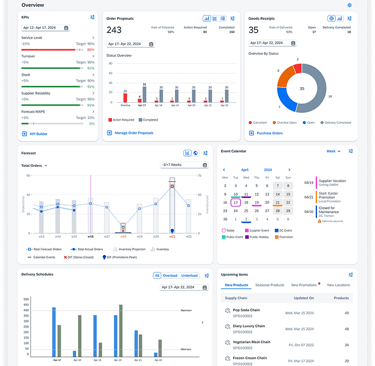Click Forecast WAPE progress bar
375x366 pixels.
(52, 124)
